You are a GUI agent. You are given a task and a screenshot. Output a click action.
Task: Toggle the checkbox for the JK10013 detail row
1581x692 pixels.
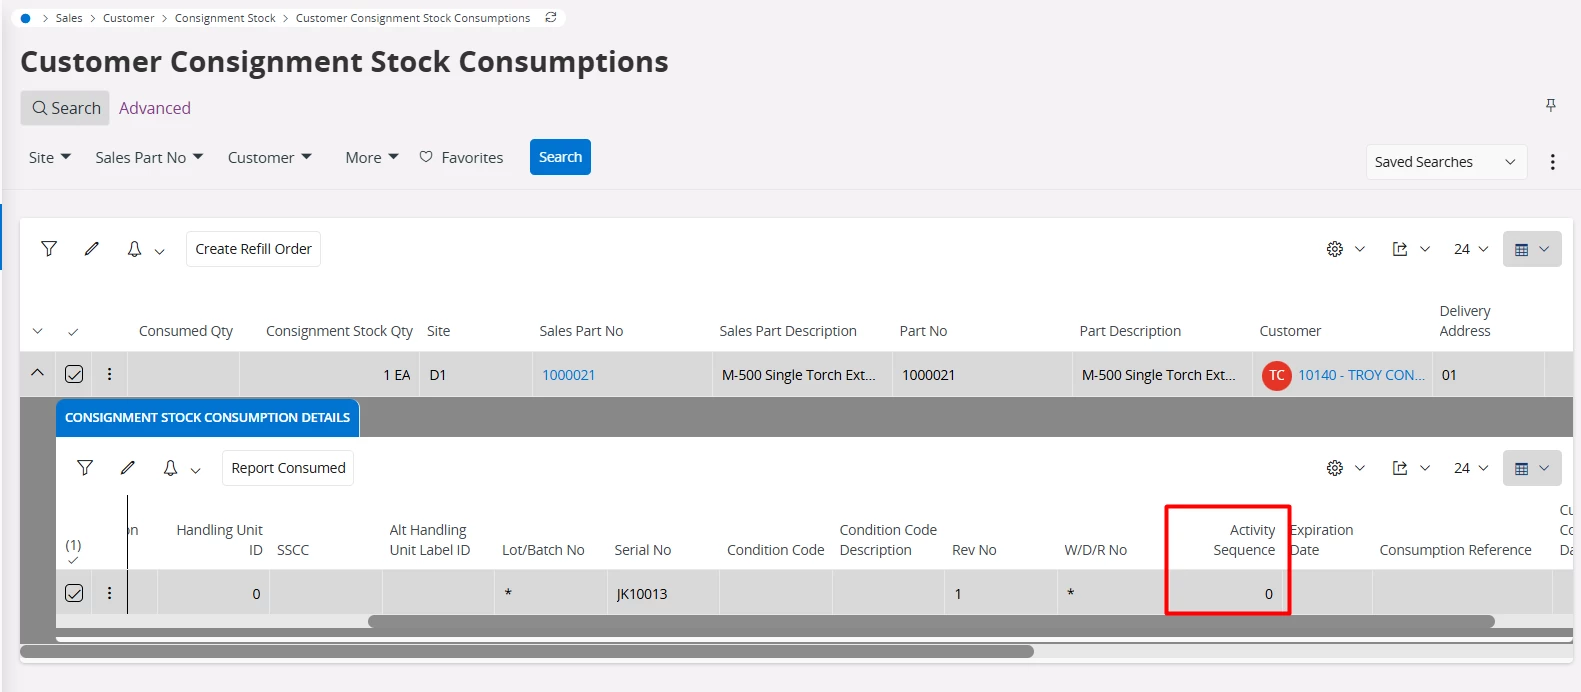tap(74, 593)
